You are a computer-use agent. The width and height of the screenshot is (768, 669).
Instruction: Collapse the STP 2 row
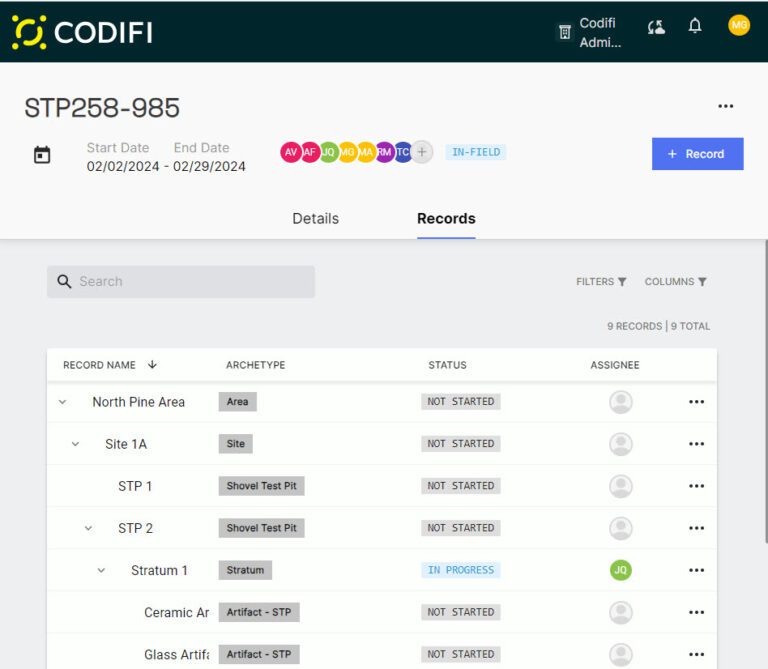88,528
